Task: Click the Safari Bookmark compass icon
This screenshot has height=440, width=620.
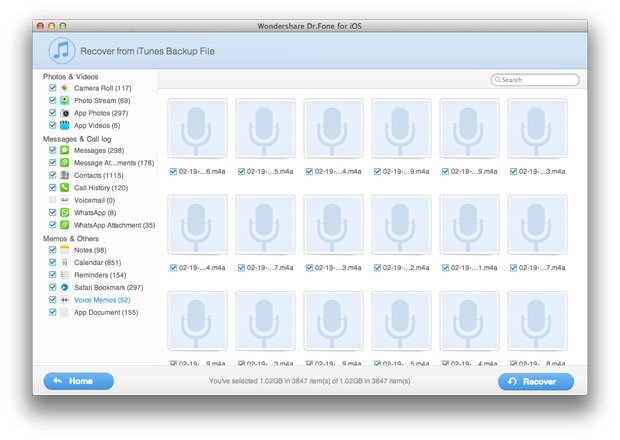Action: pos(64,287)
